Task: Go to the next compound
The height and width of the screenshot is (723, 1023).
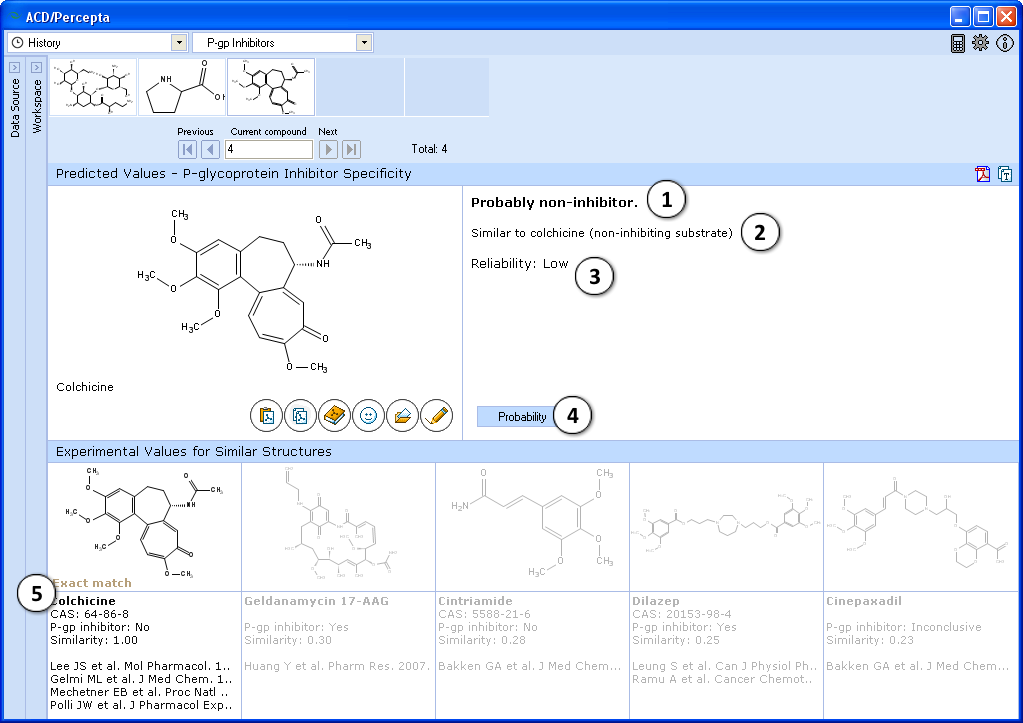Action: (x=328, y=149)
